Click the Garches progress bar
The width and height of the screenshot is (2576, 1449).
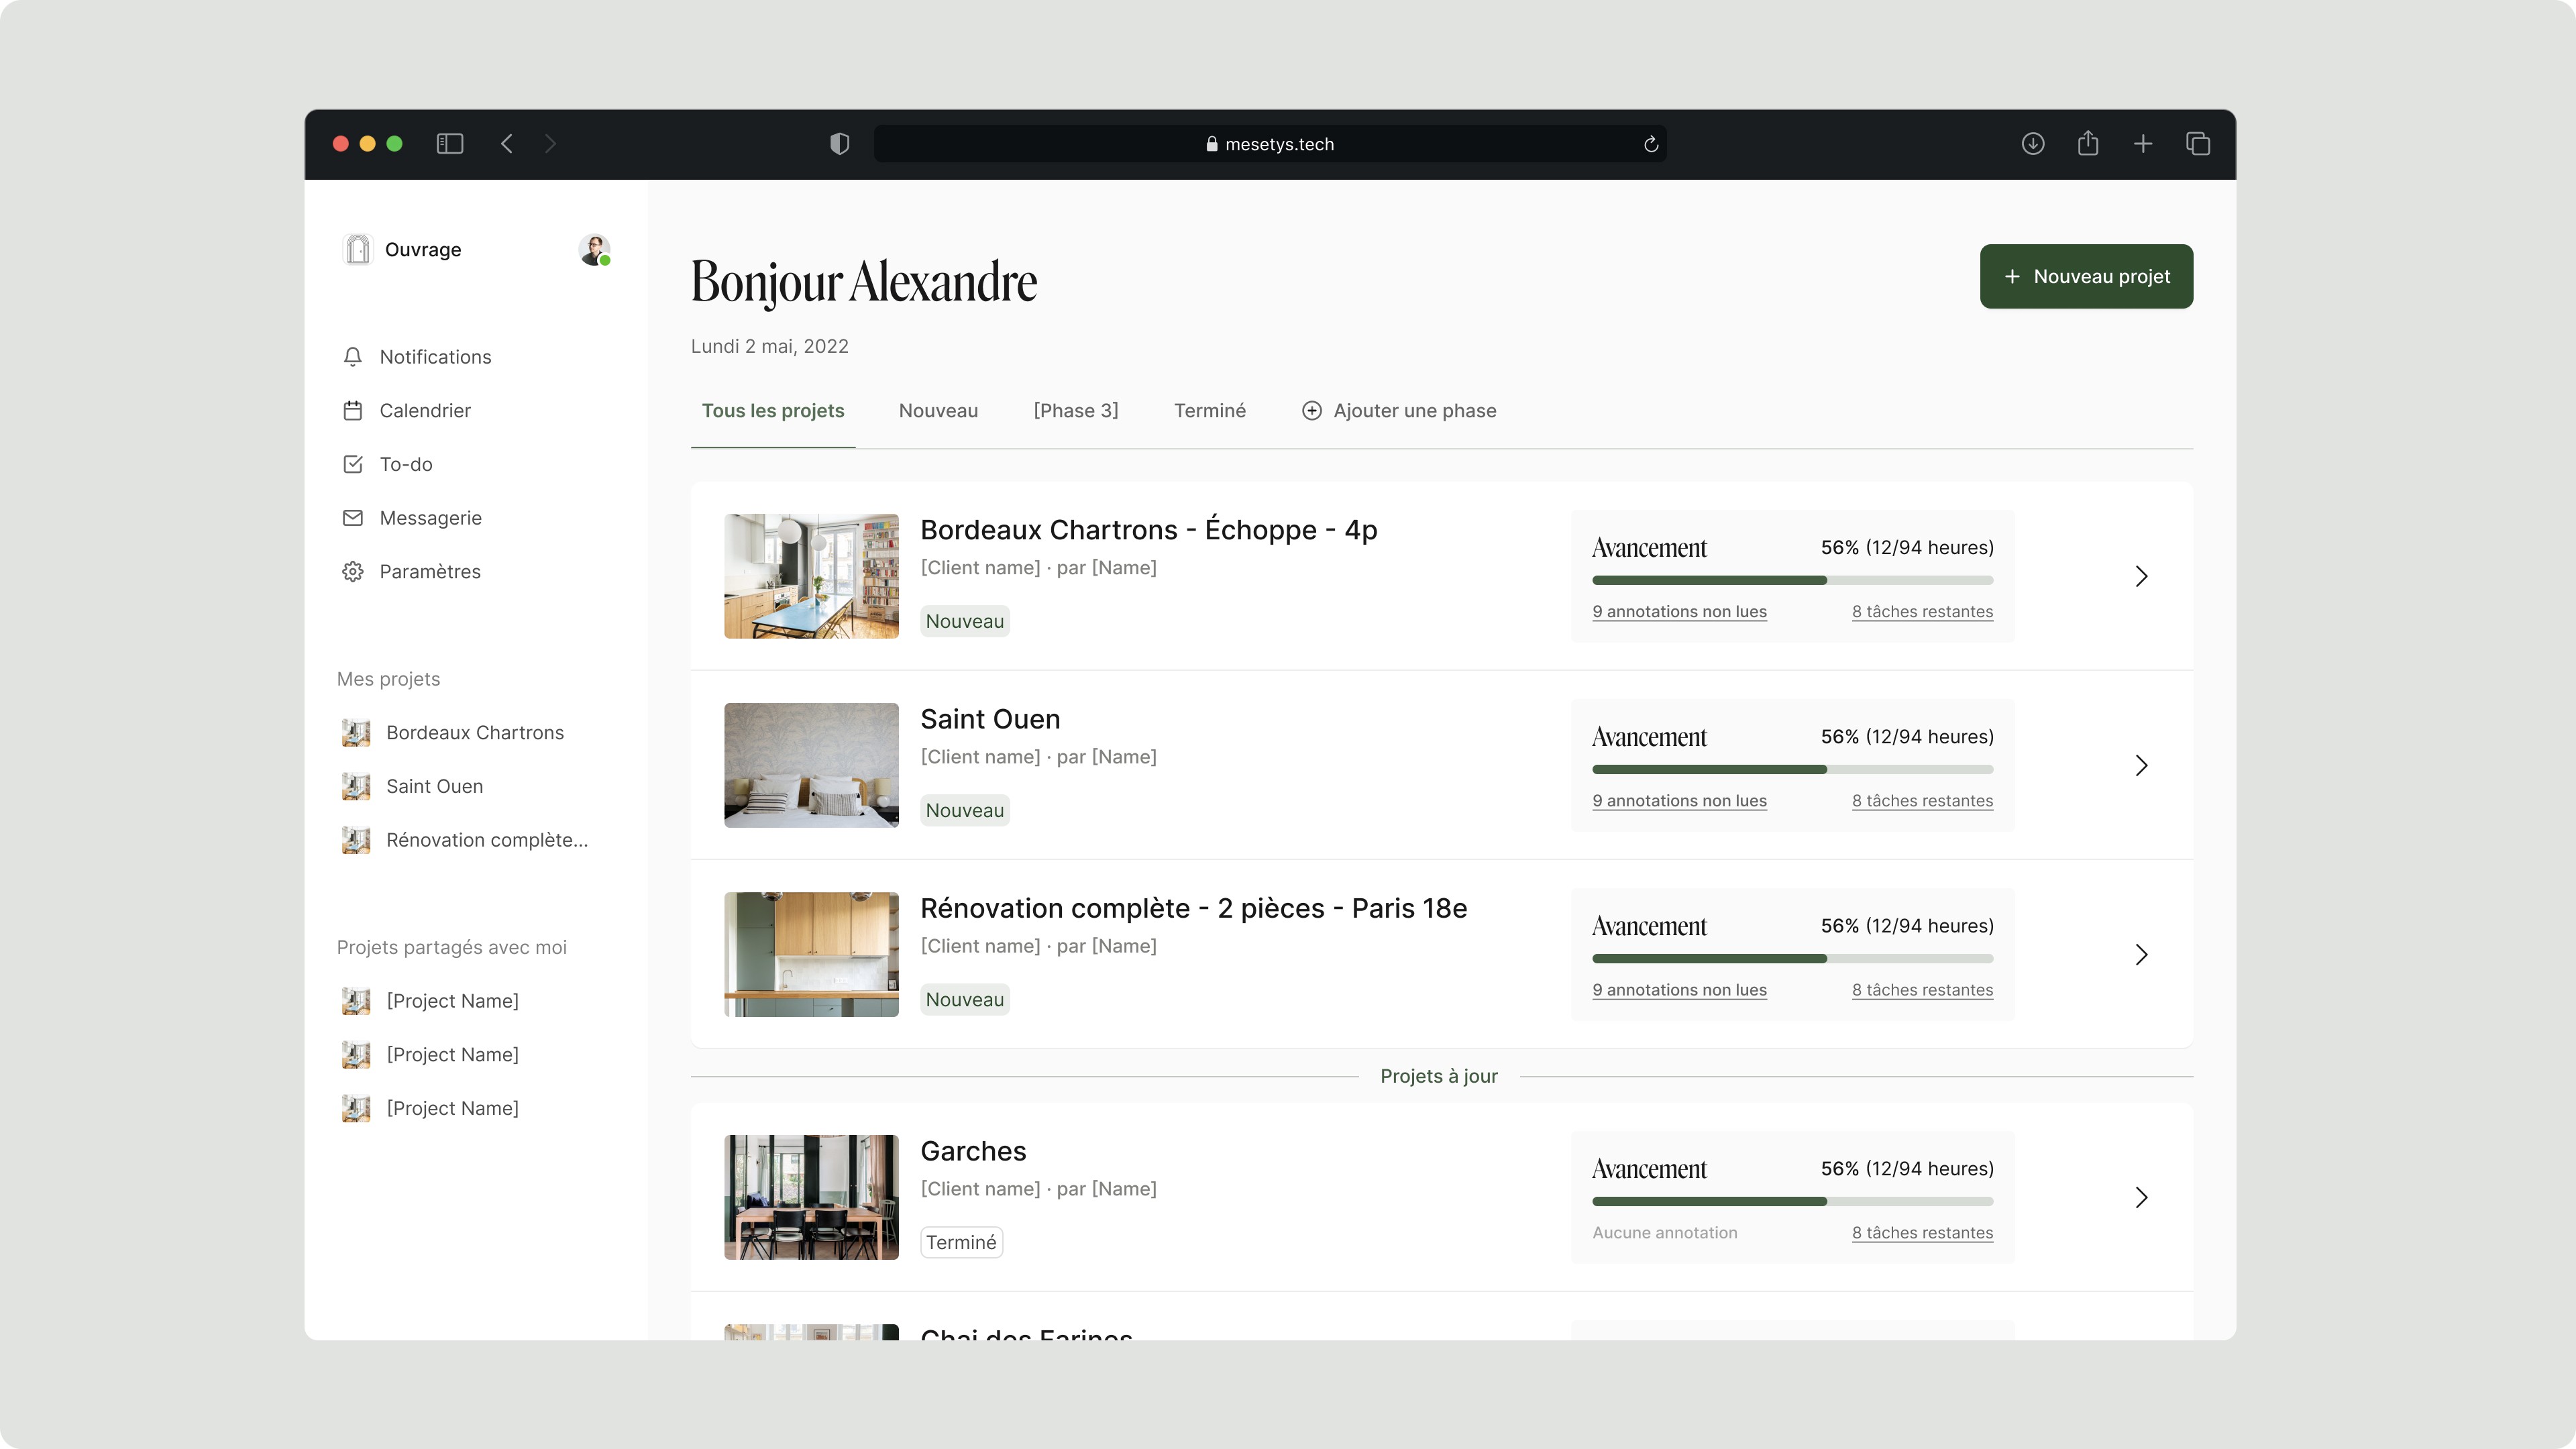point(1792,1201)
